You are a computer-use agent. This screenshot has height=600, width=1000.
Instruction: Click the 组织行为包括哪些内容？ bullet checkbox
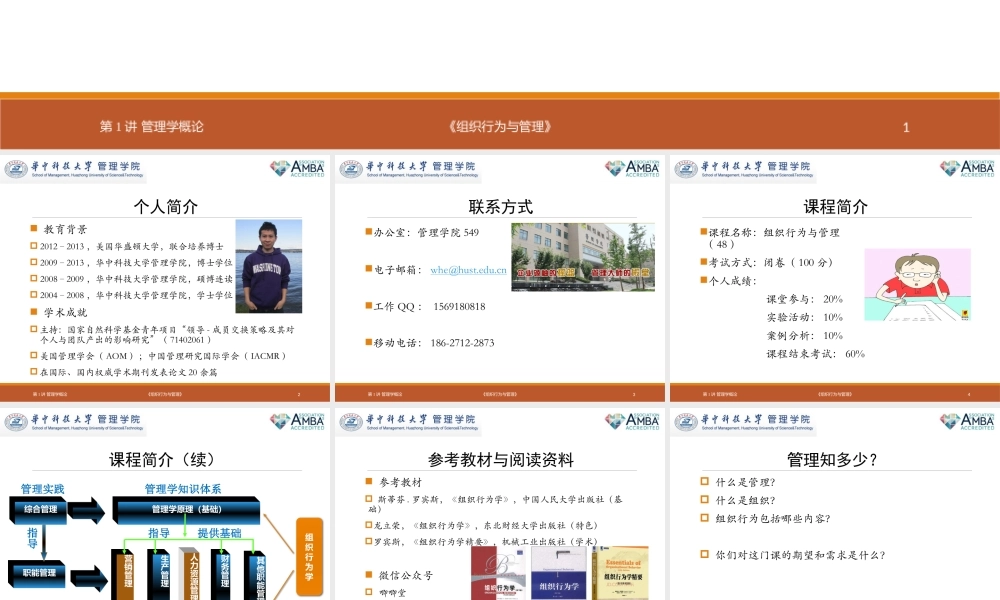(705, 518)
